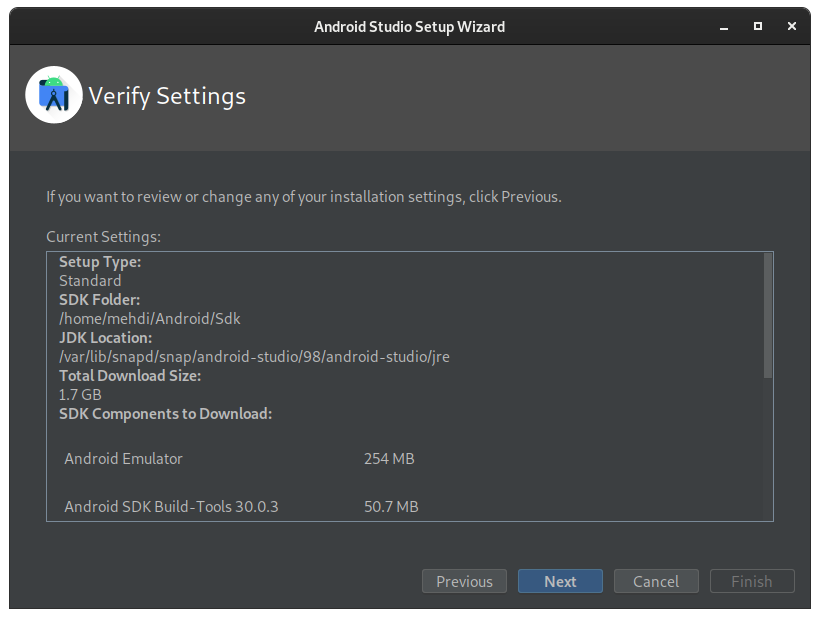Select the SDK path /home/mehdi/Android/Sdk
The height and width of the screenshot is (618, 820).
click(150, 319)
